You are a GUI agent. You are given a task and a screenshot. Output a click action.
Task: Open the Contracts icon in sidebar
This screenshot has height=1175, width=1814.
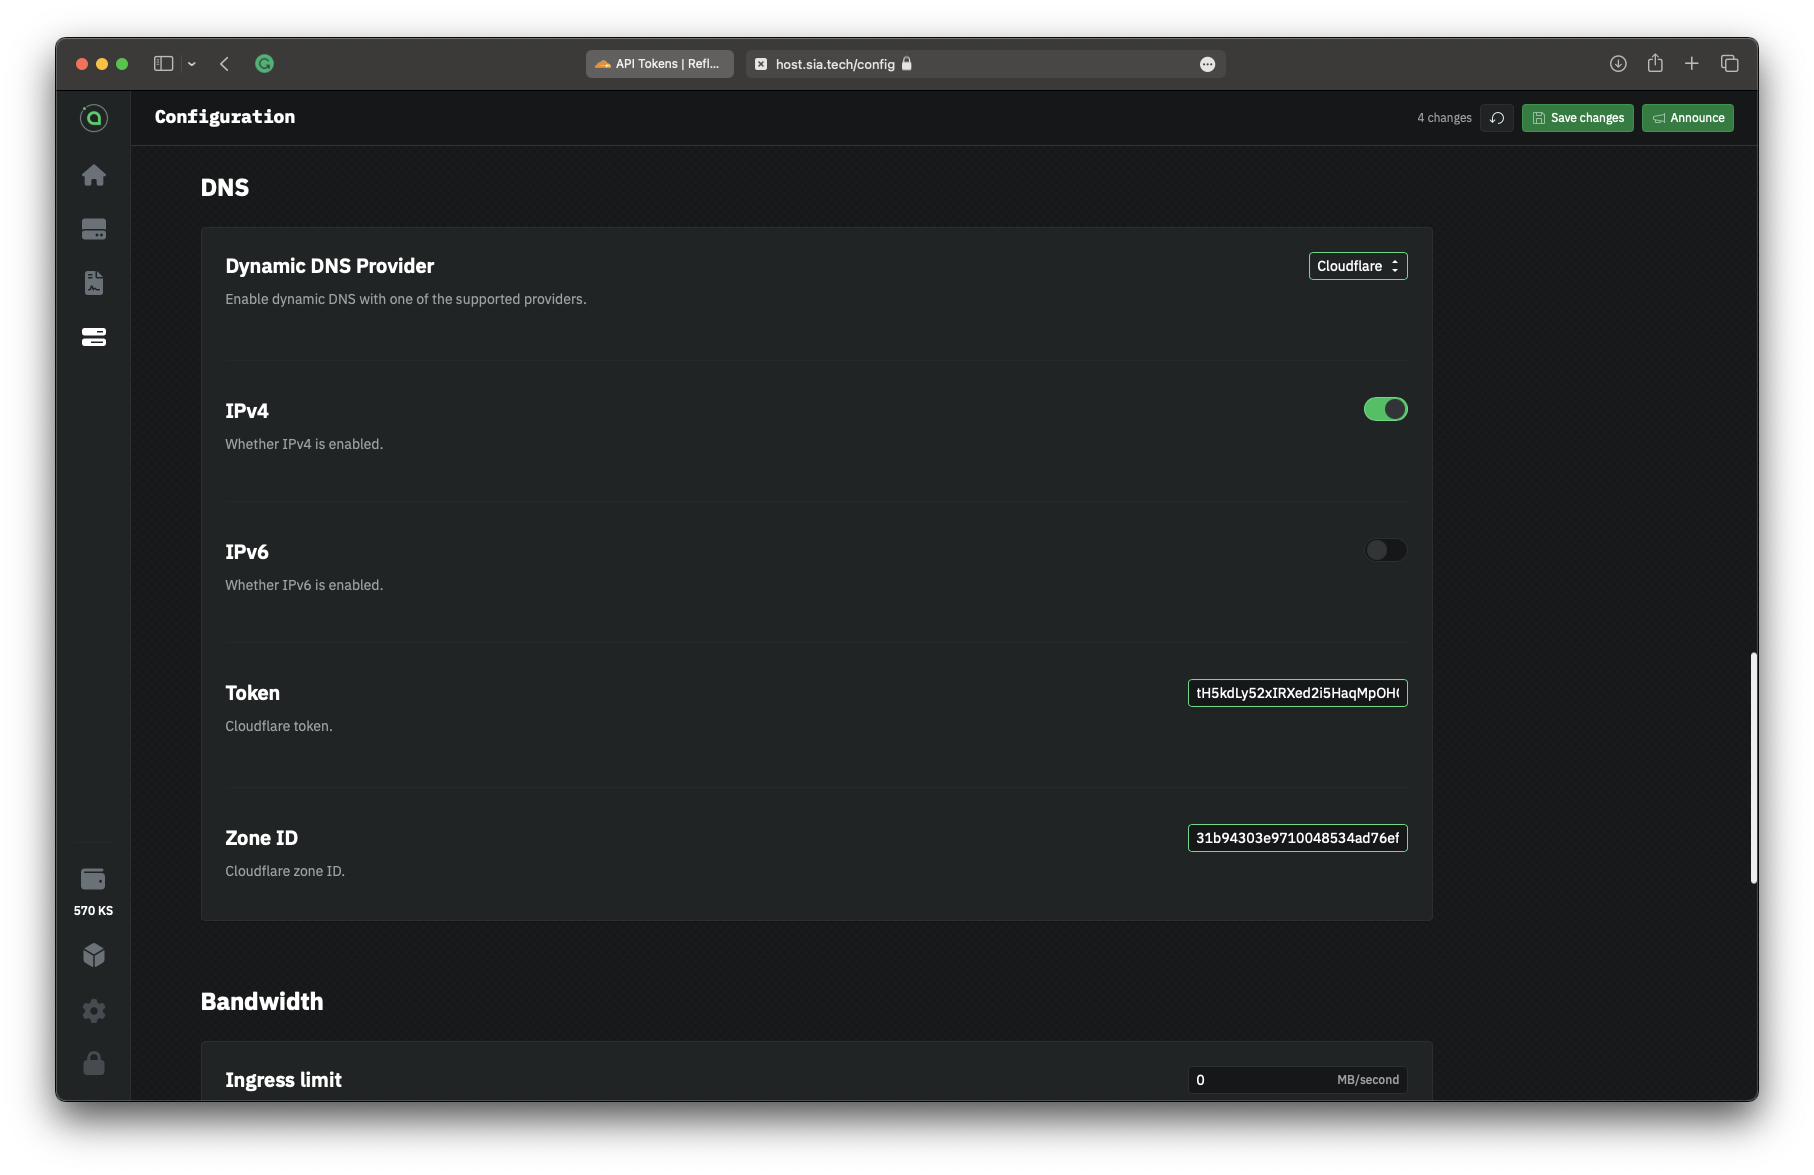(x=94, y=283)
